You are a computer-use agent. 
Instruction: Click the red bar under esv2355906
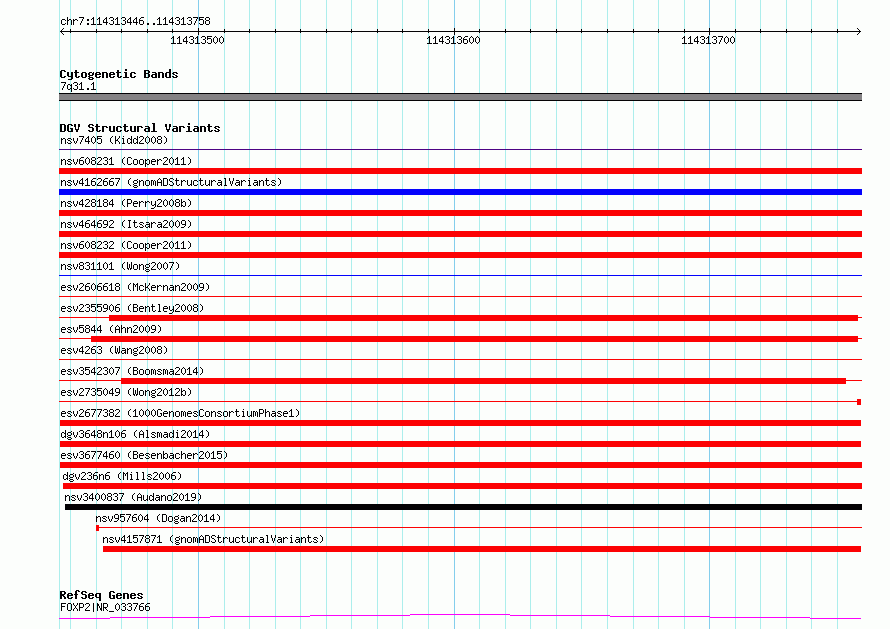tap(484, 318)
